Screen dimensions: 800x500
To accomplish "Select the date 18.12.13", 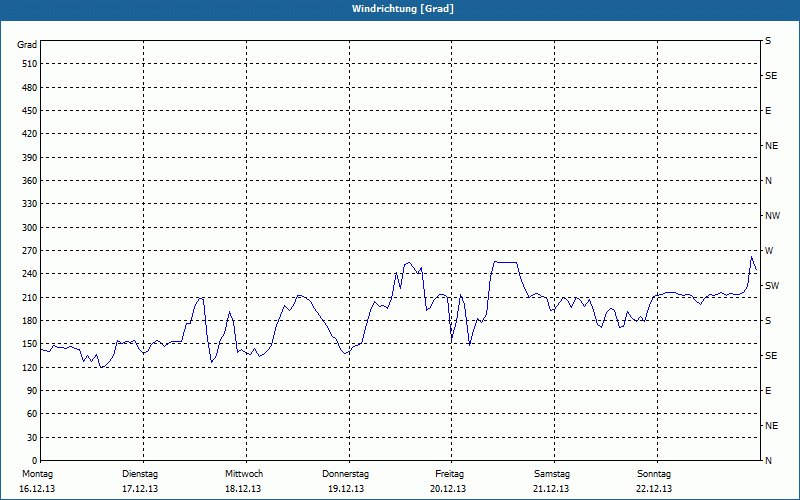I will coord(243,489).
